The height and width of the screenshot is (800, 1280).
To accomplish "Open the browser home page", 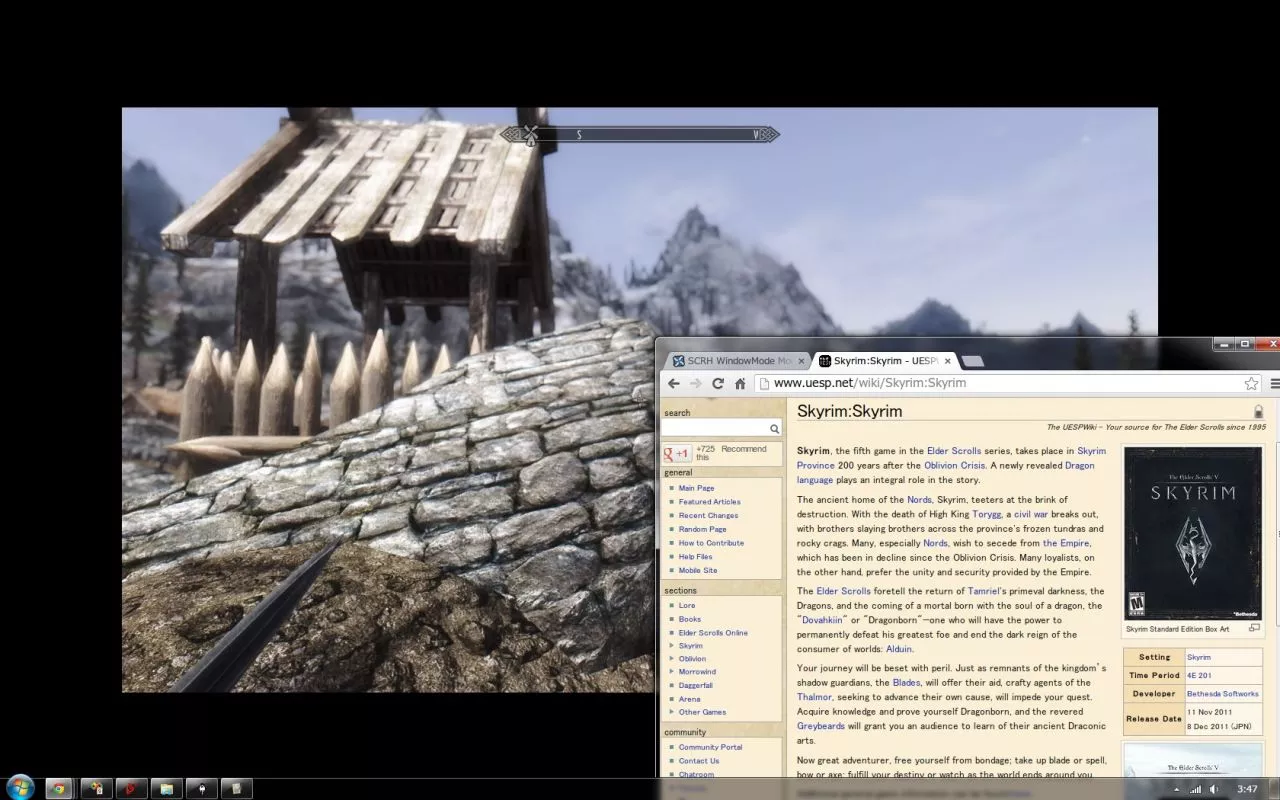I will [x=740, y=383].
